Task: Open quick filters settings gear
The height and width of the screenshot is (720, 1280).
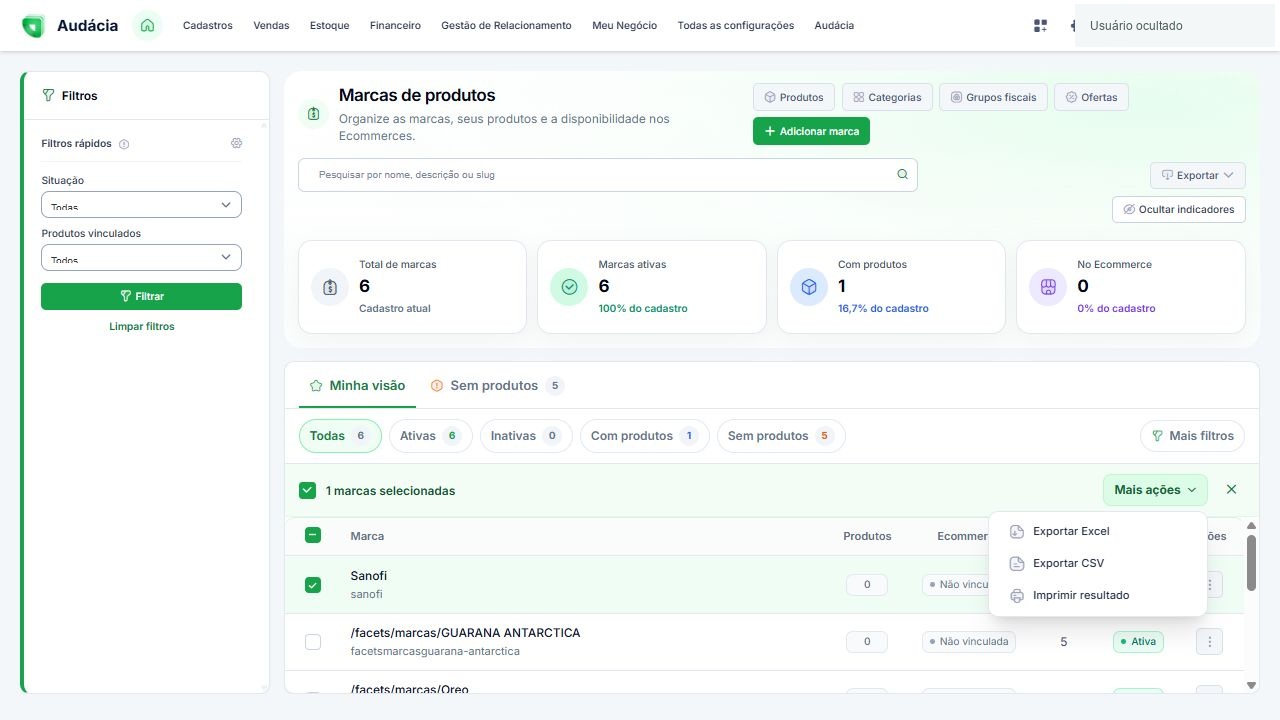Action: point(236,143)
